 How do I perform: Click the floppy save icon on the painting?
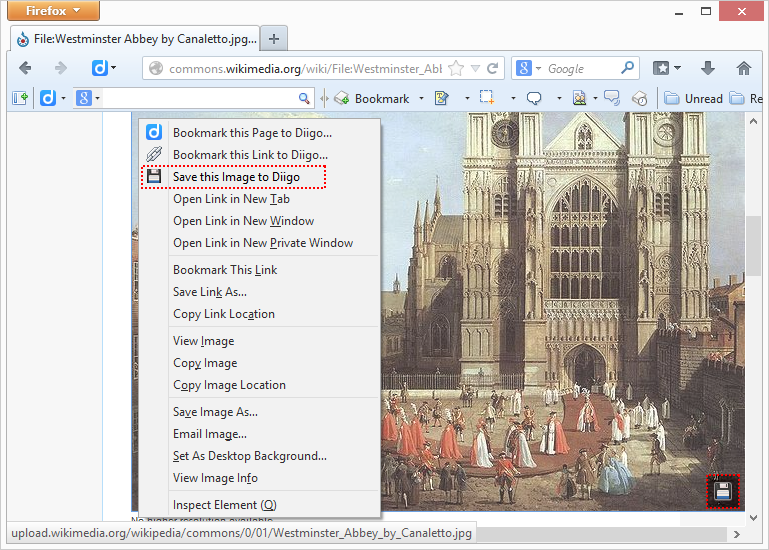(x=722, y=491)
